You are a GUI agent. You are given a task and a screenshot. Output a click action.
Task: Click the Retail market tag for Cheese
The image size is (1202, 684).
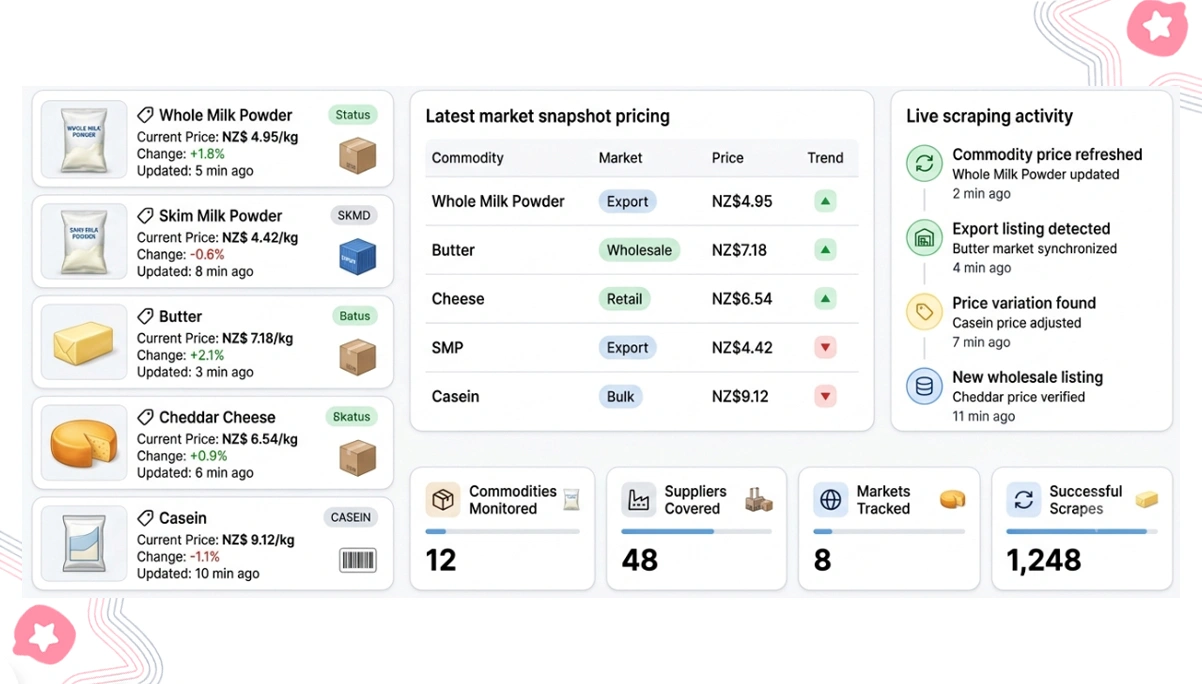[x=625, y=298]
